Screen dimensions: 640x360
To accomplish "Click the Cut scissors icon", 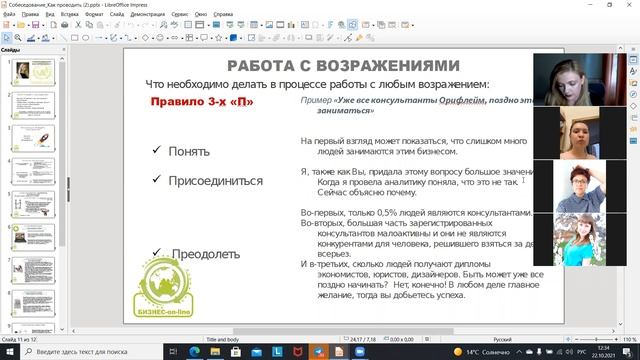I will click(78, 25).
